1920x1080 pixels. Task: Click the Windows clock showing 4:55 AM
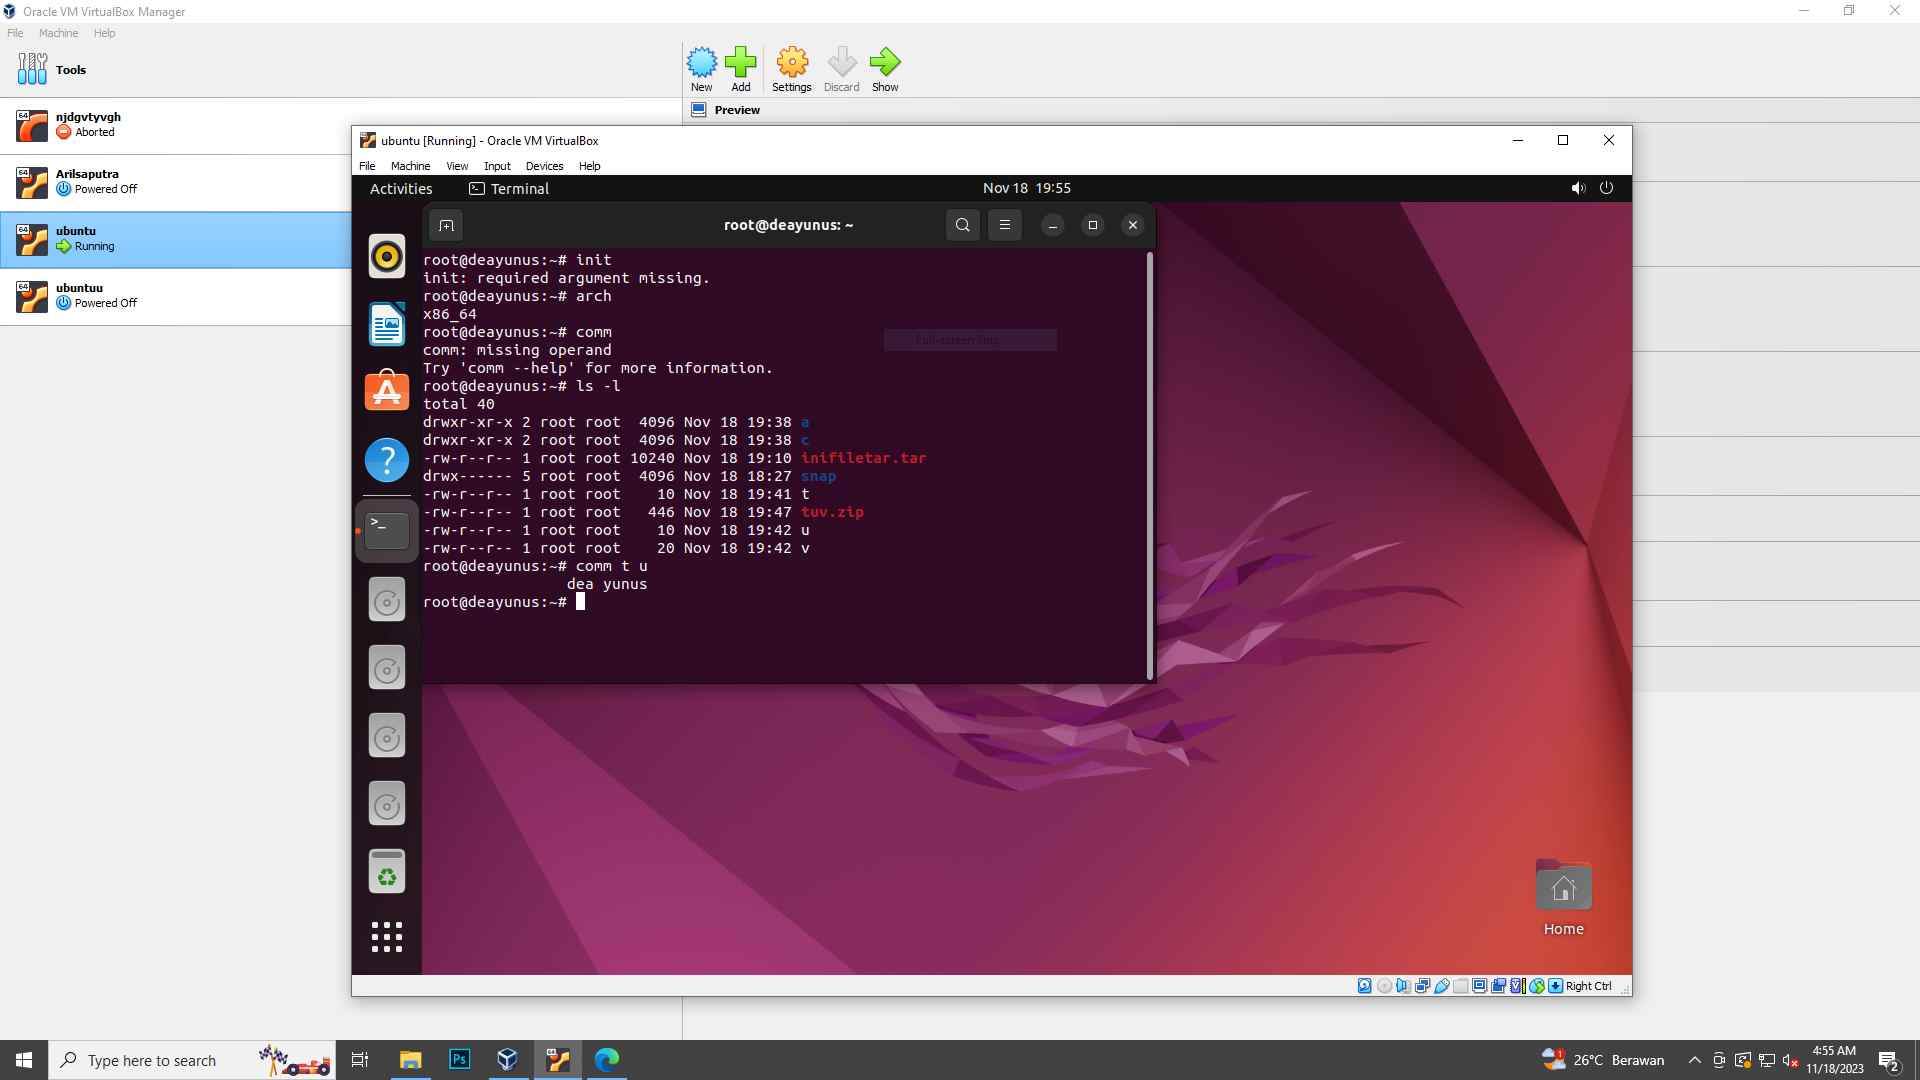coord(1834,1060)
